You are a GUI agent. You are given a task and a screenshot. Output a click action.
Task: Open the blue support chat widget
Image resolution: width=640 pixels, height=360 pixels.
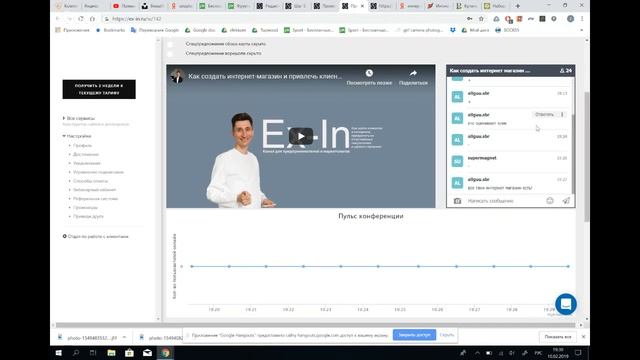click(566, 304)
